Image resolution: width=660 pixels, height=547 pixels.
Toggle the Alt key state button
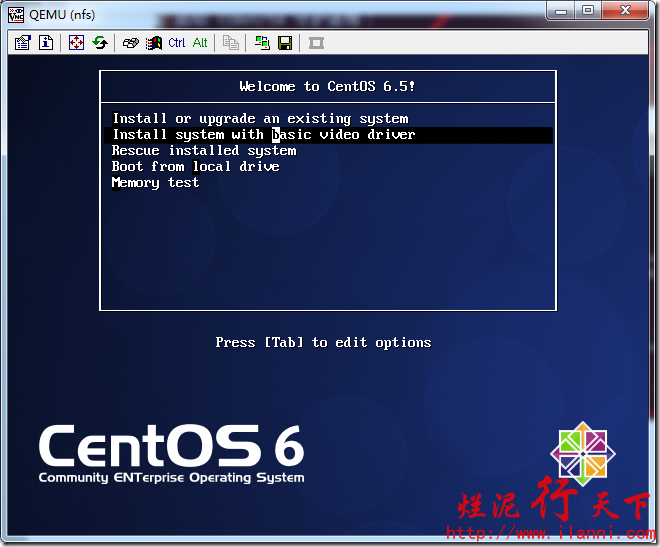(200, 43)
